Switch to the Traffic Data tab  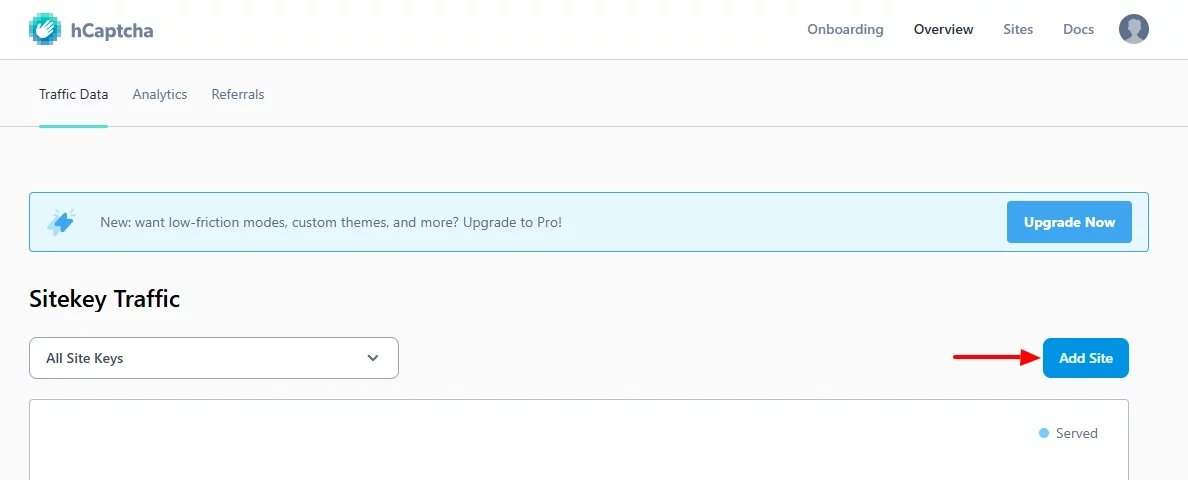(74, 94)
